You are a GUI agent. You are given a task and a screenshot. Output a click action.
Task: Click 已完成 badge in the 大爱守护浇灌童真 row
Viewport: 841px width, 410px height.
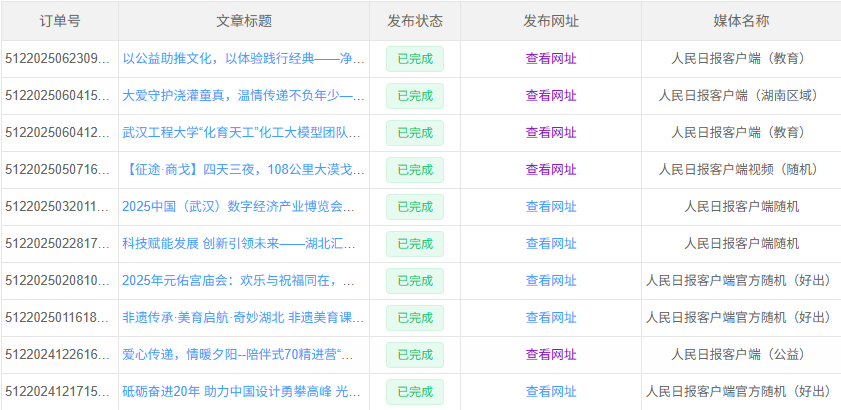(415, 96)
